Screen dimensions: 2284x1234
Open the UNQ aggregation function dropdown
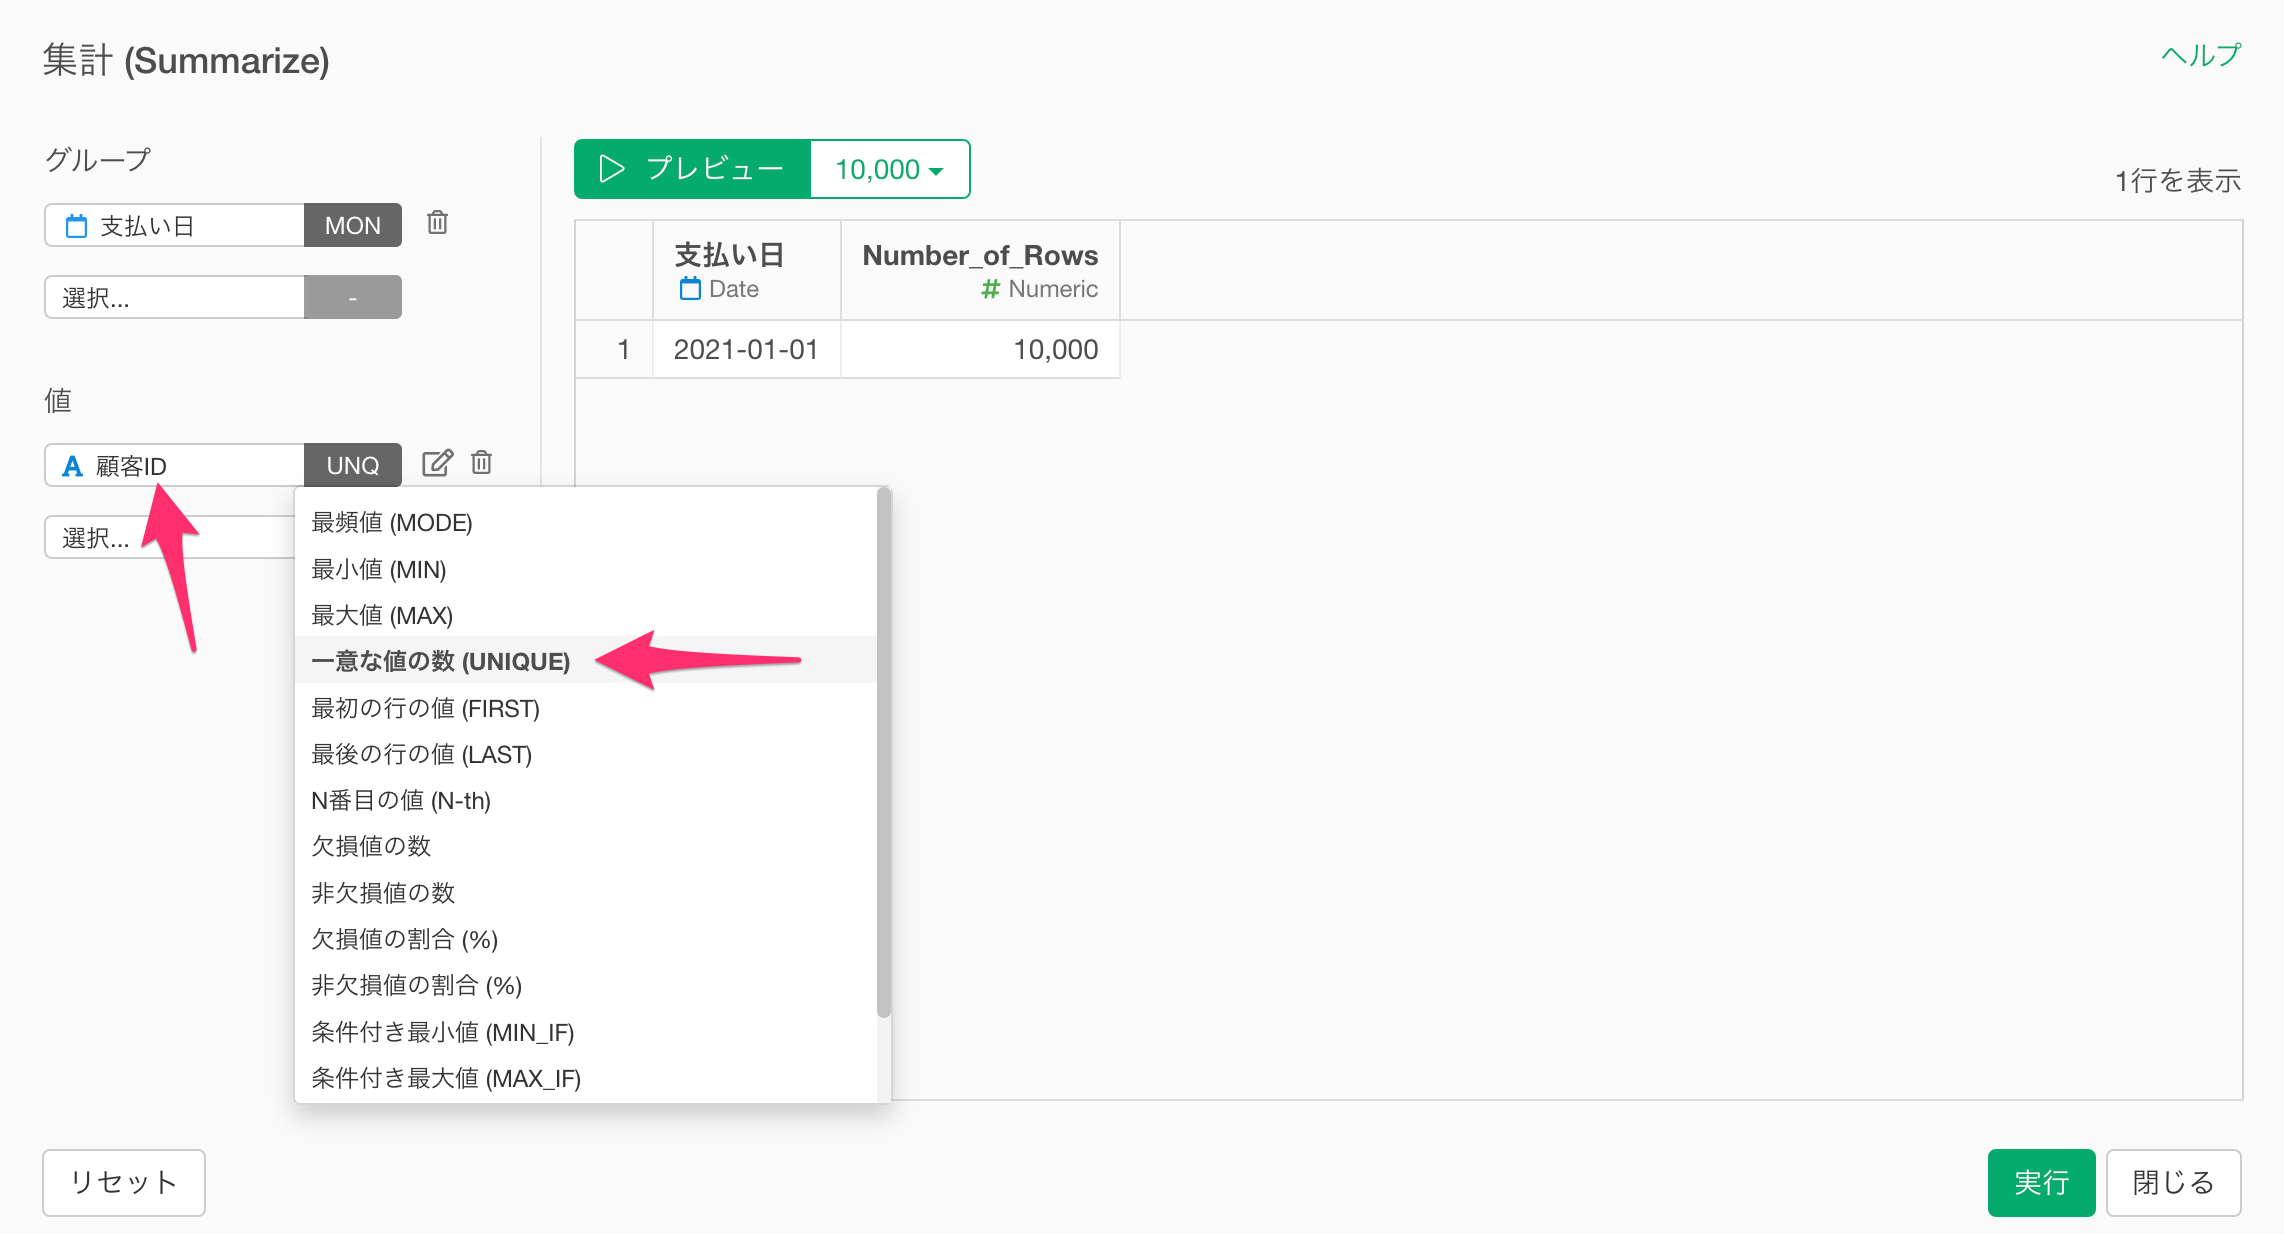[x=352, y=466]
